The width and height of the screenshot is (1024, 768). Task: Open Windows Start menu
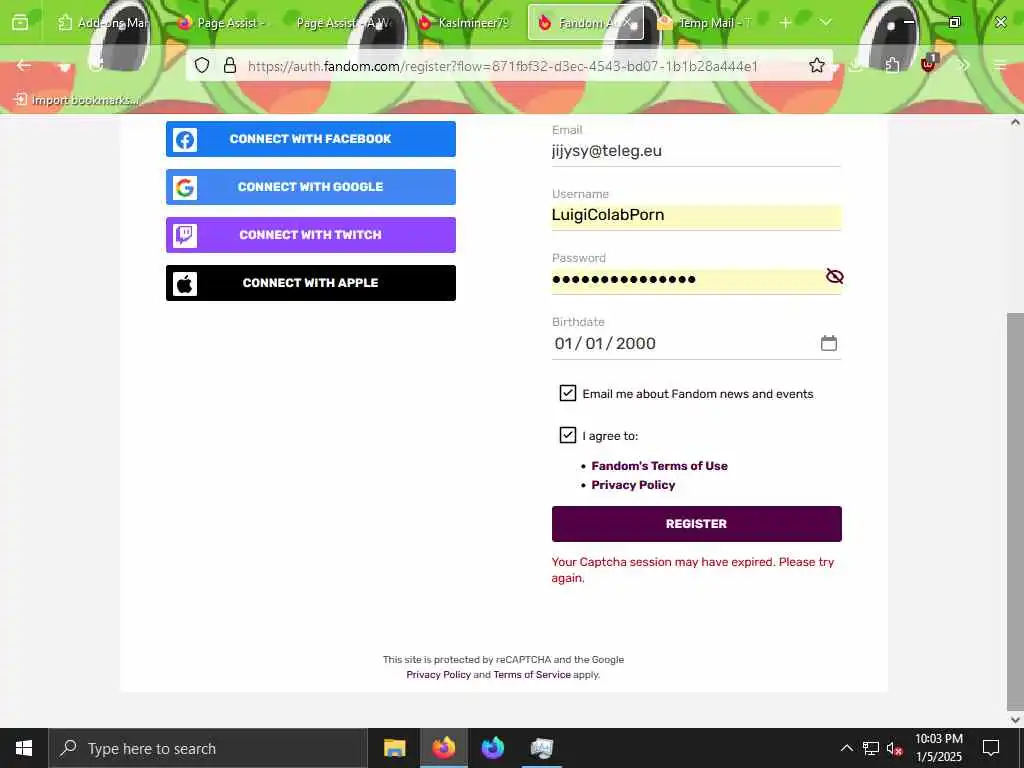24,748
